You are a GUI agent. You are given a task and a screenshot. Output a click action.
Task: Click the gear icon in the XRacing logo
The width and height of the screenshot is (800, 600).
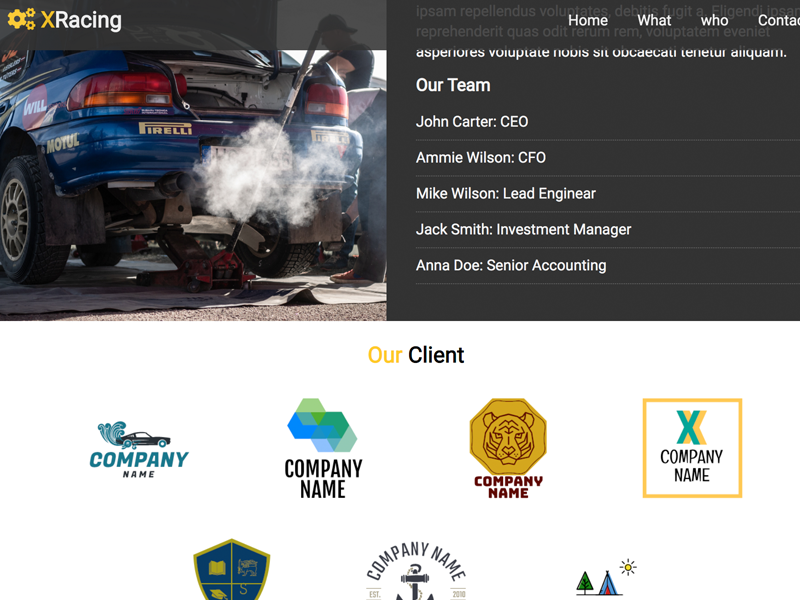pyautogui.click(x=21, y=19)
